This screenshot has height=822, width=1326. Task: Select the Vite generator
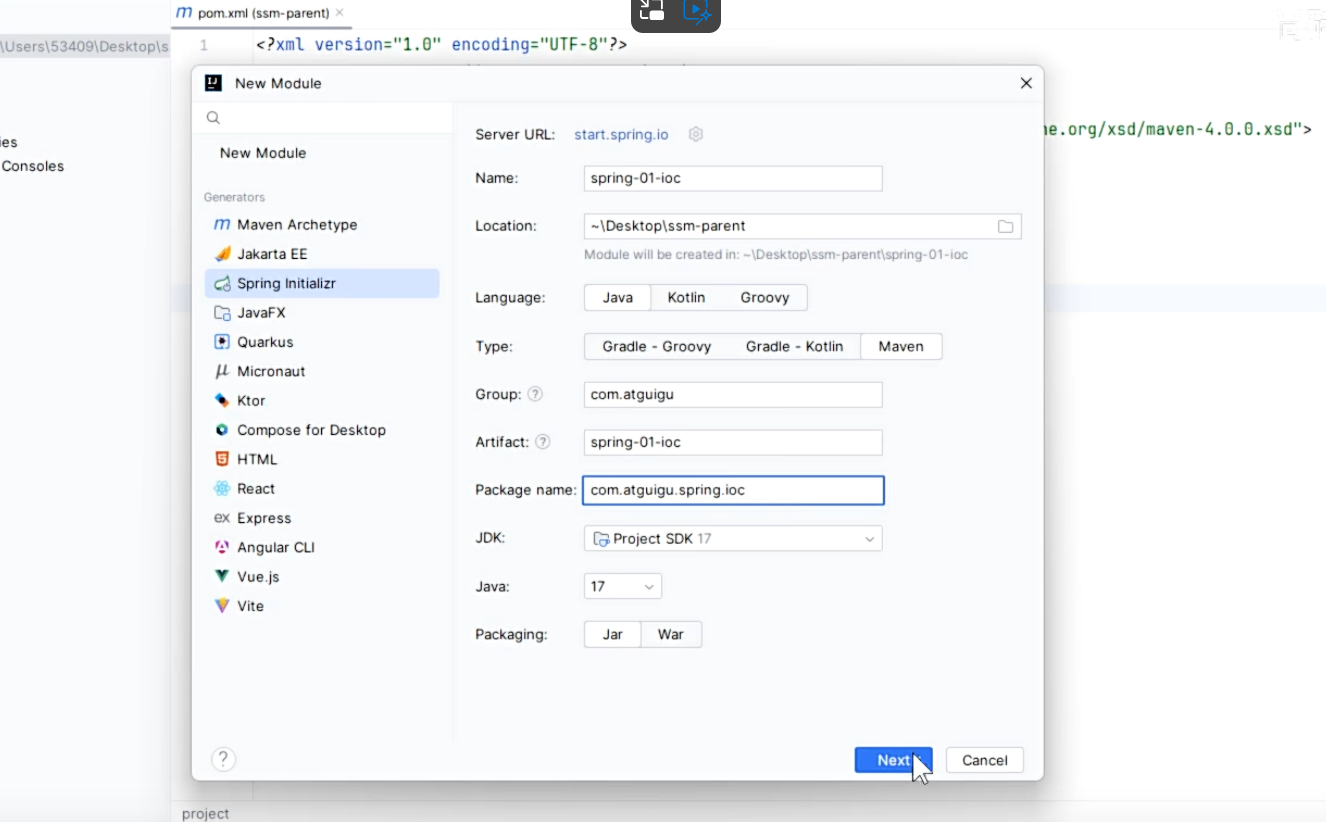click(321, 606)
